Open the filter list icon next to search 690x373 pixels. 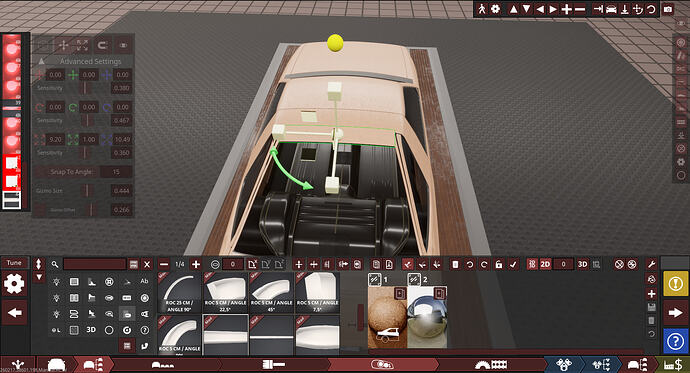[x=134, y=264]
